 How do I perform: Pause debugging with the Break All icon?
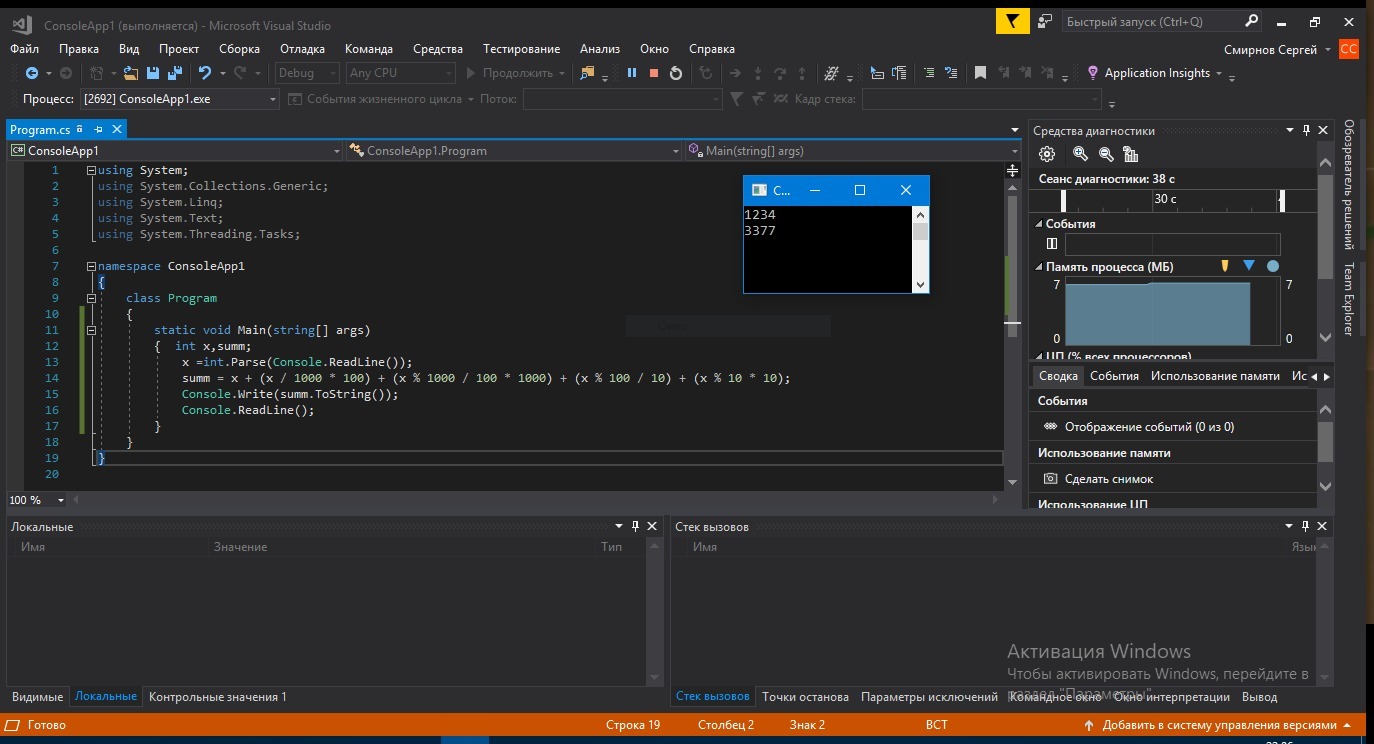631,73
